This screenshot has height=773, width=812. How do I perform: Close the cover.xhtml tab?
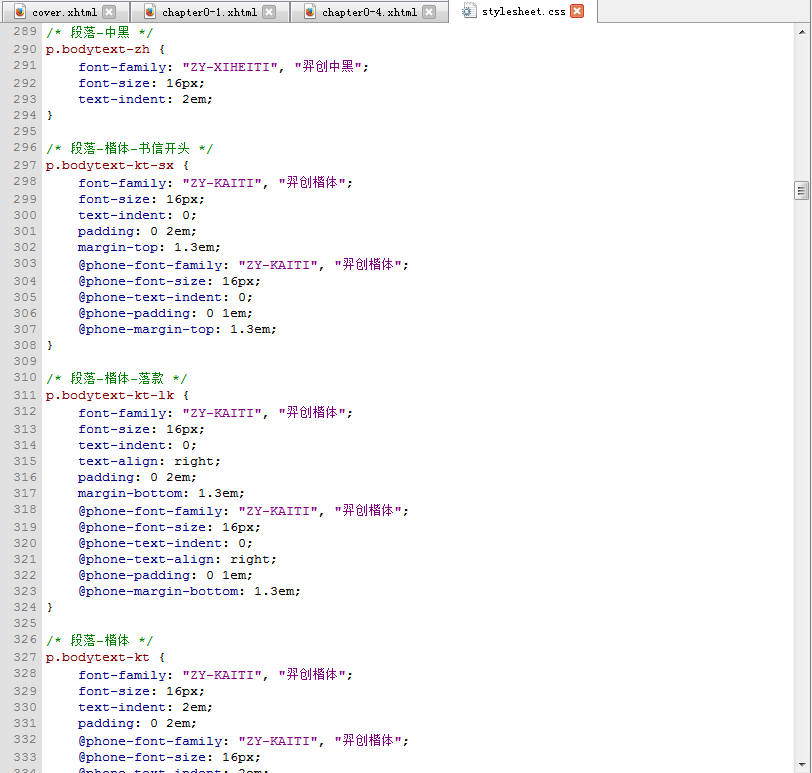click(x=109, y=12)
